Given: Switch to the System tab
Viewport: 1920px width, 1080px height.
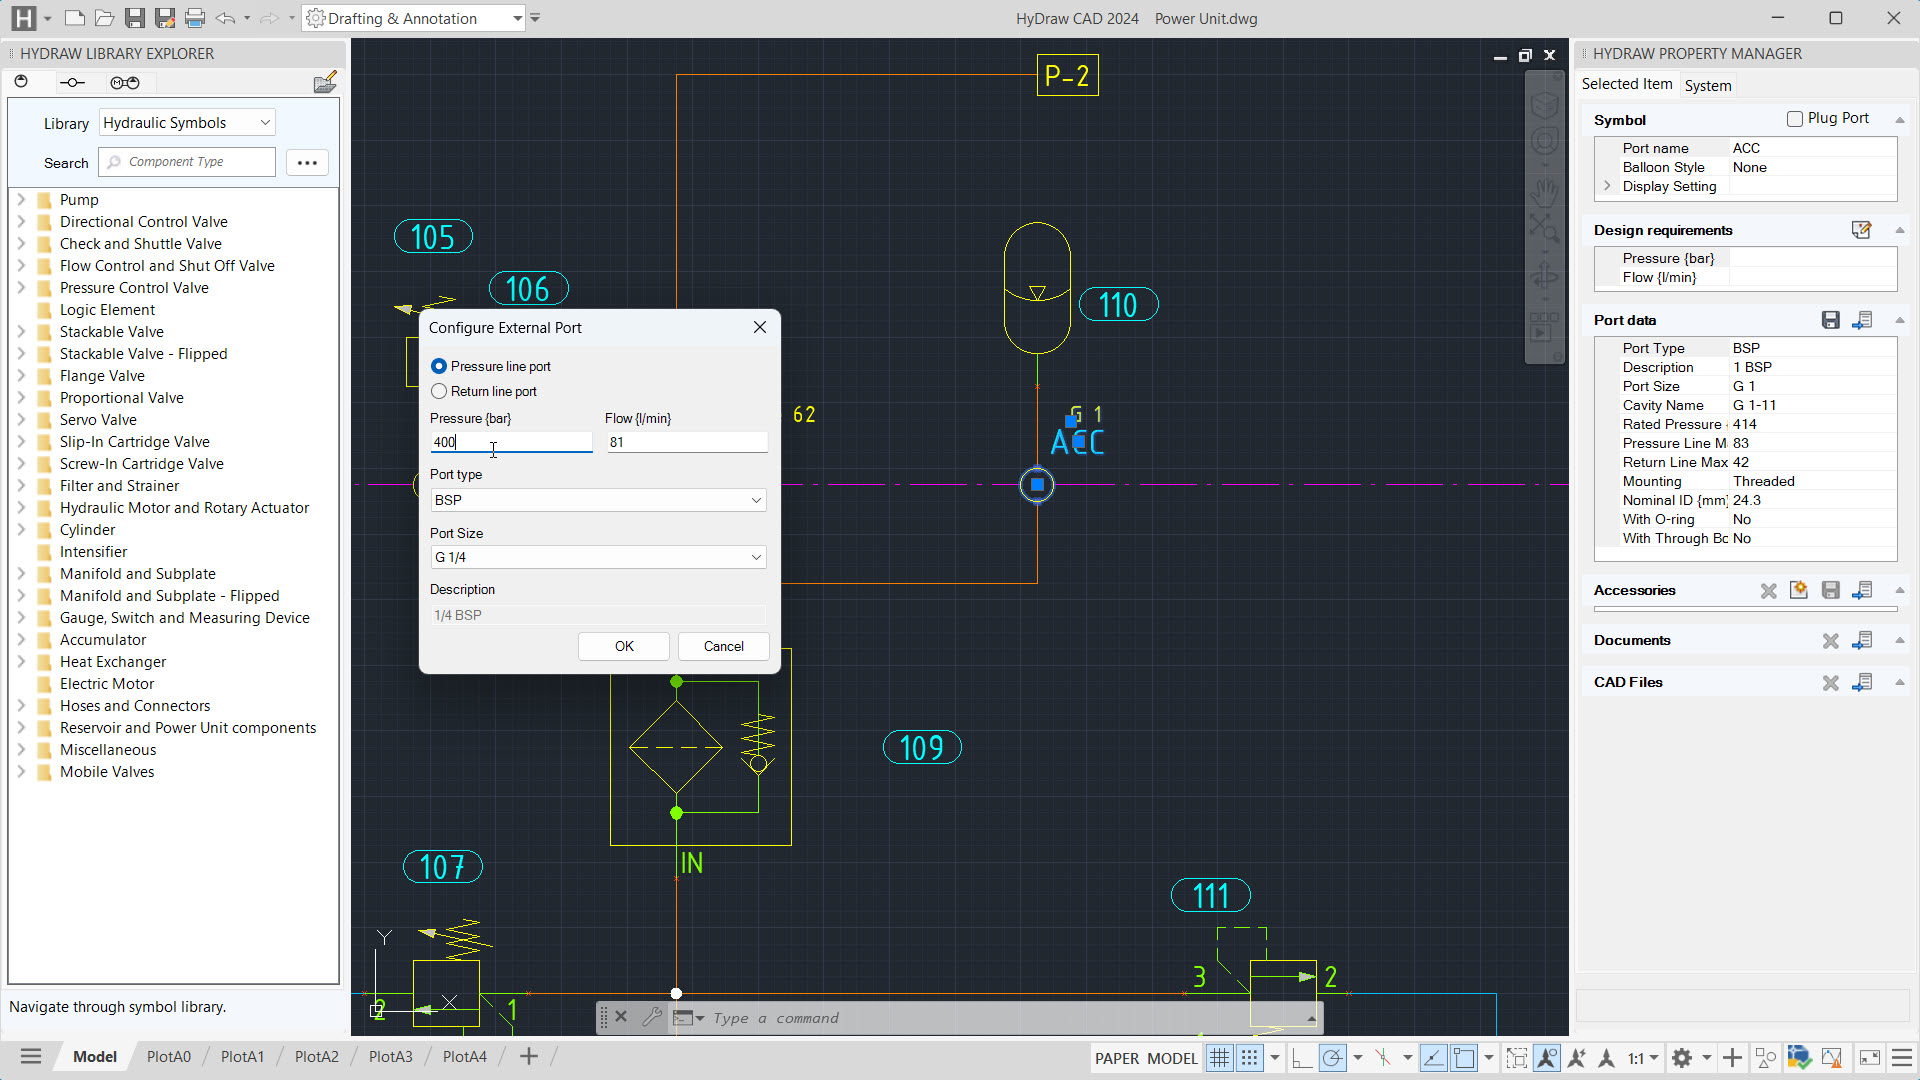Looking at the screenshot, I should click(x=1707, y=86).
